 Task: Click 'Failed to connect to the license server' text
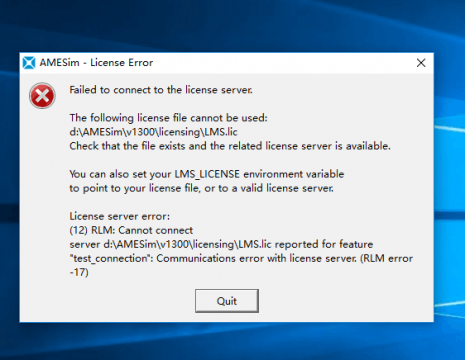161,90
